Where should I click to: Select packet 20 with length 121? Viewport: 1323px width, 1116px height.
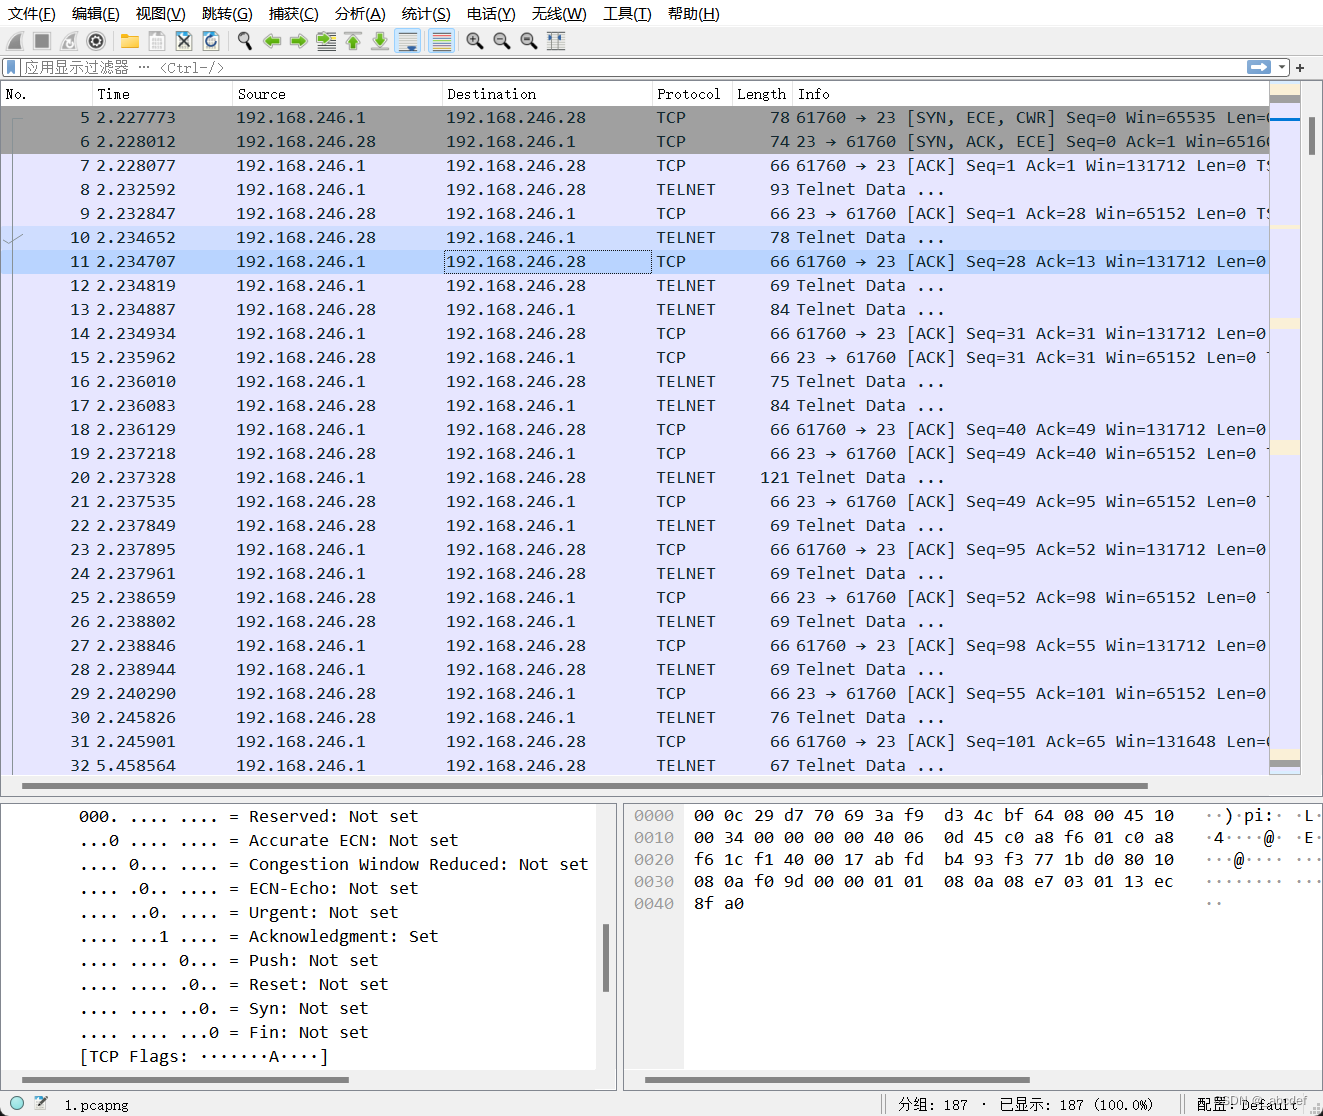[635, 478]
